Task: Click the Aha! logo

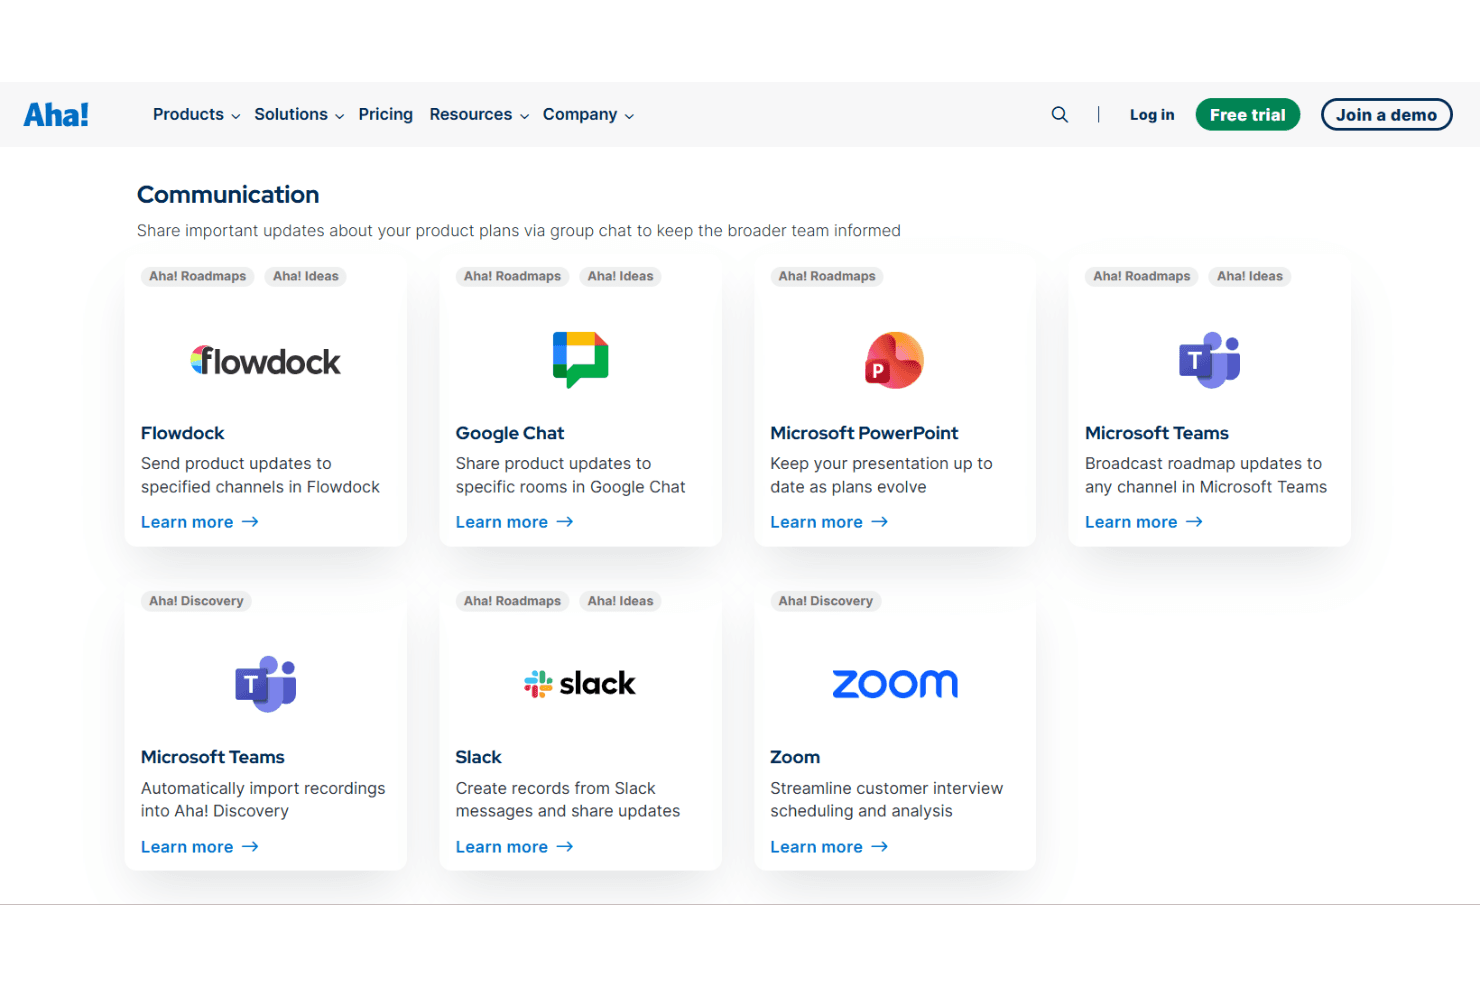Action: click(x=56, y=115)
